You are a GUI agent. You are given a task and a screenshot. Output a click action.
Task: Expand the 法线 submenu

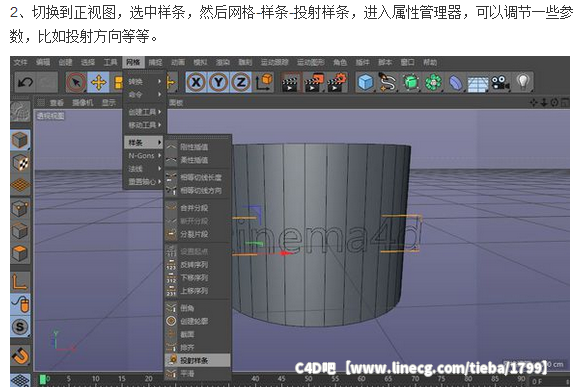pos(145,169)
